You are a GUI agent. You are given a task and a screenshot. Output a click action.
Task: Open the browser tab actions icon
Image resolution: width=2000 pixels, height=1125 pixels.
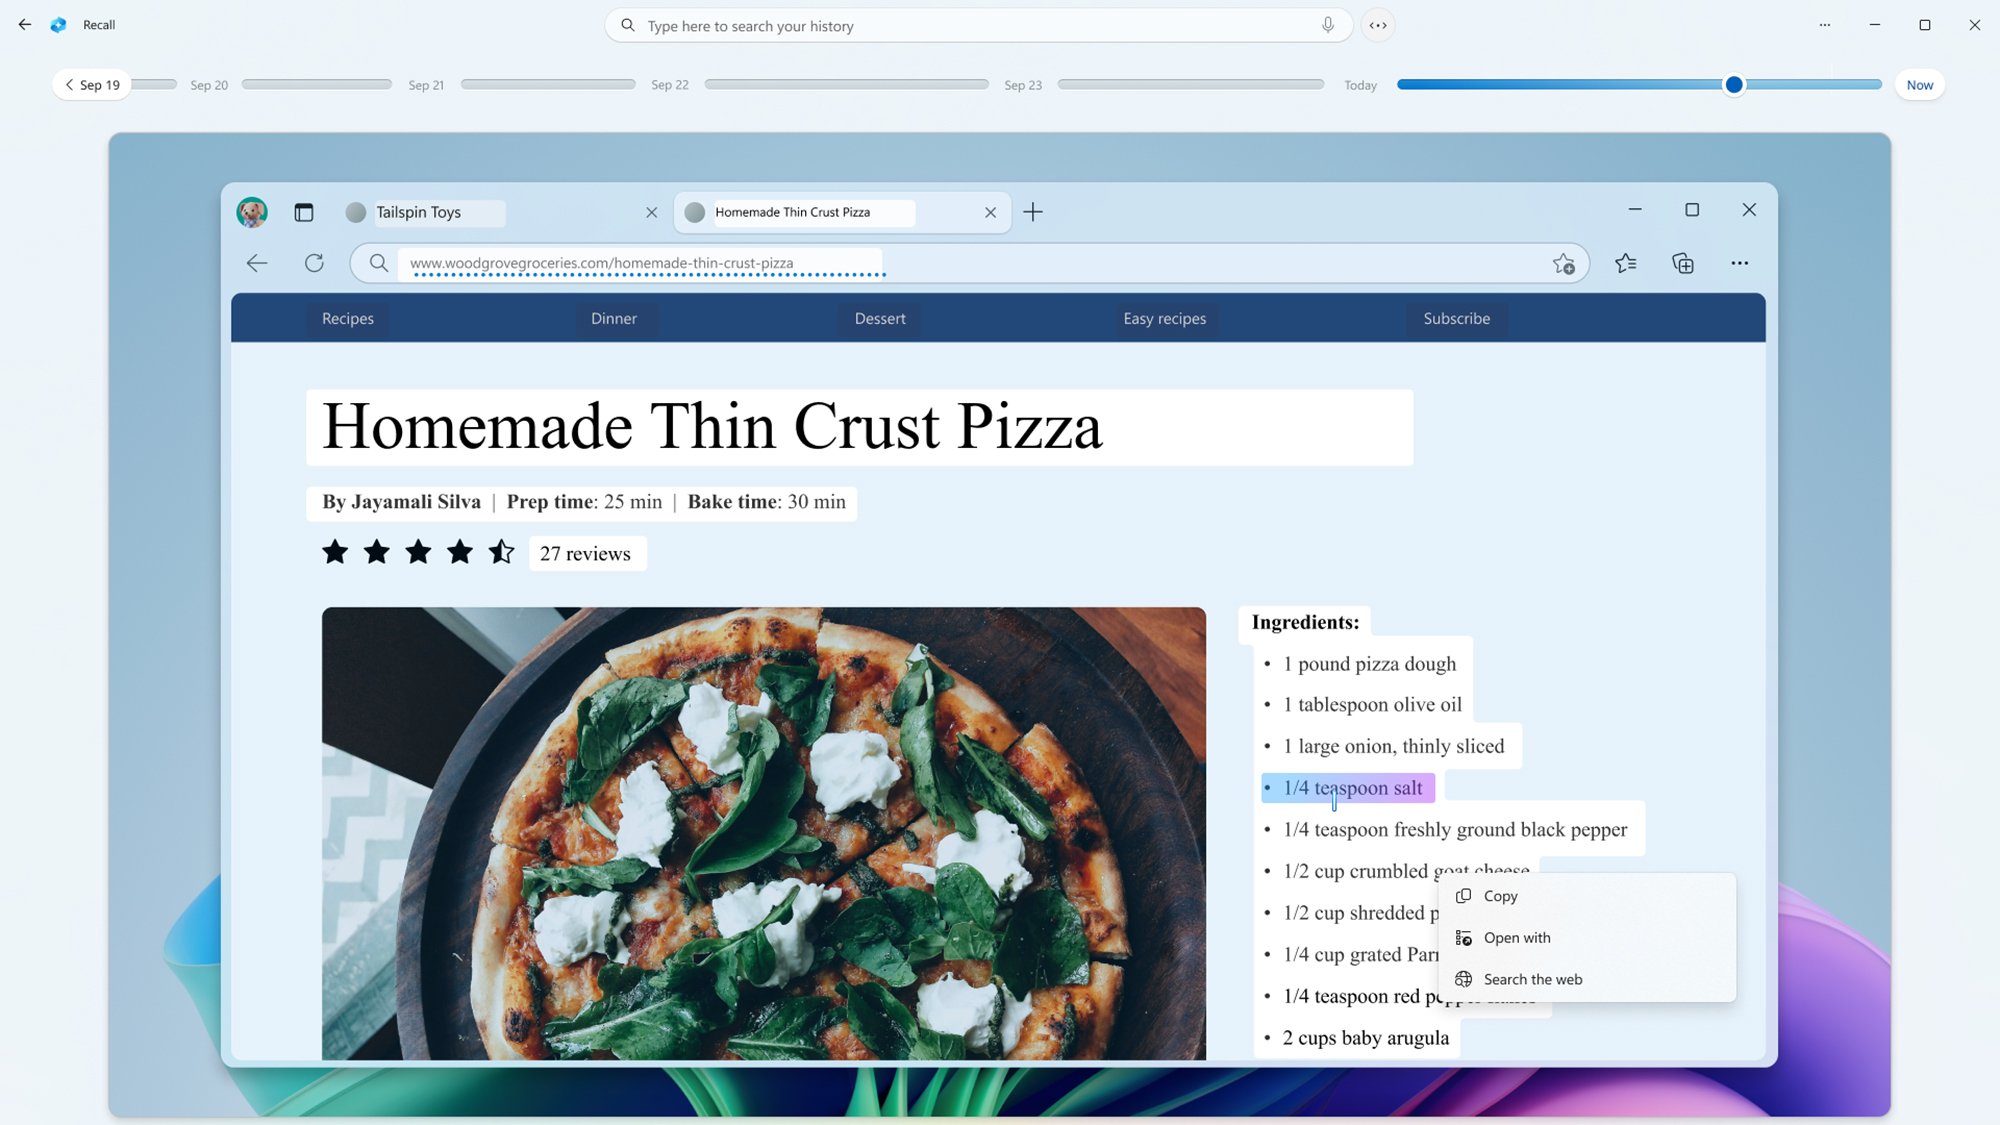tap(304, 212)
